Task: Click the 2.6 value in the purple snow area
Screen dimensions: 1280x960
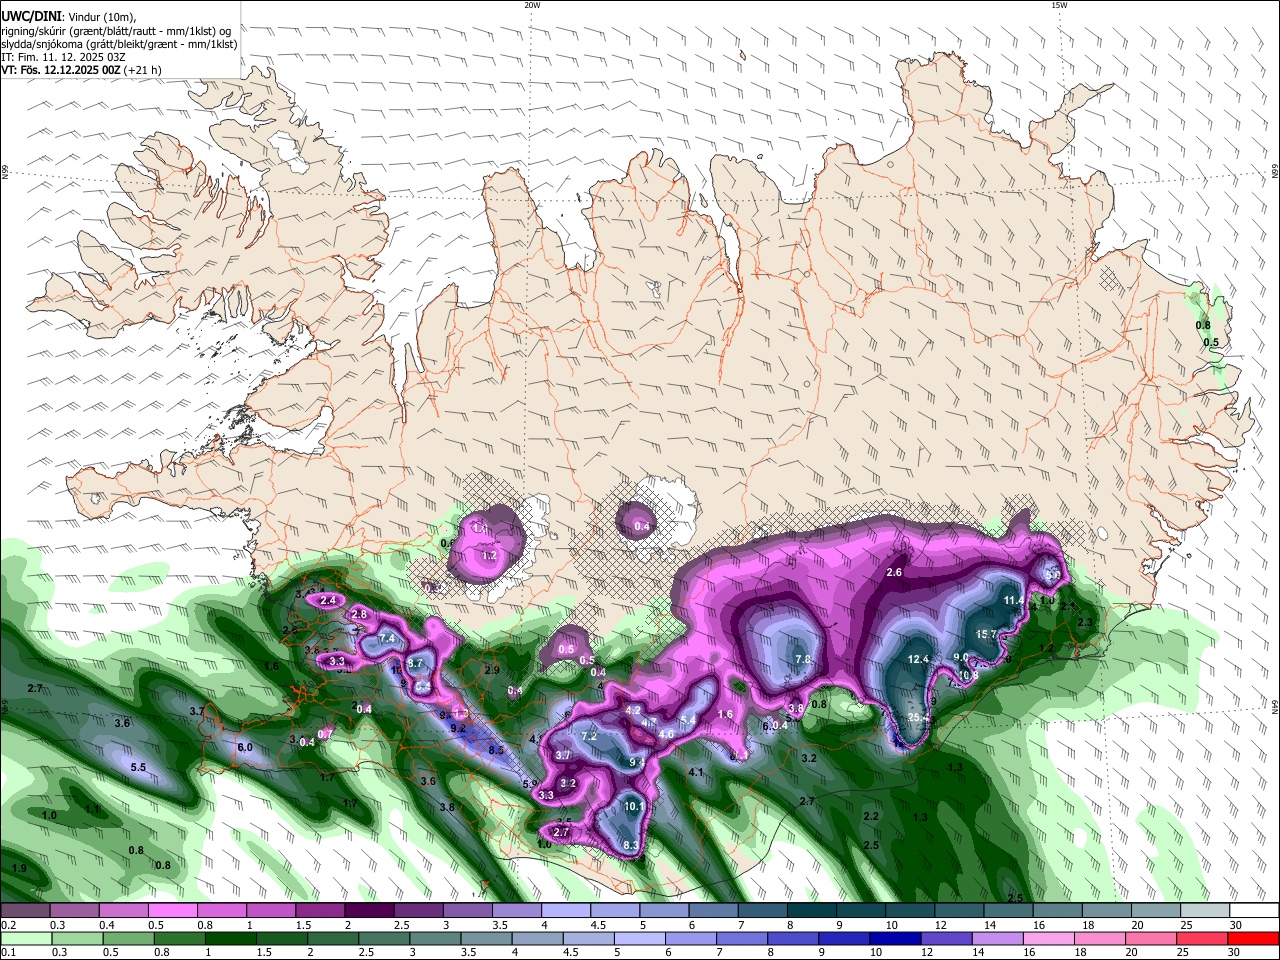Action: (x=895, y=572)
